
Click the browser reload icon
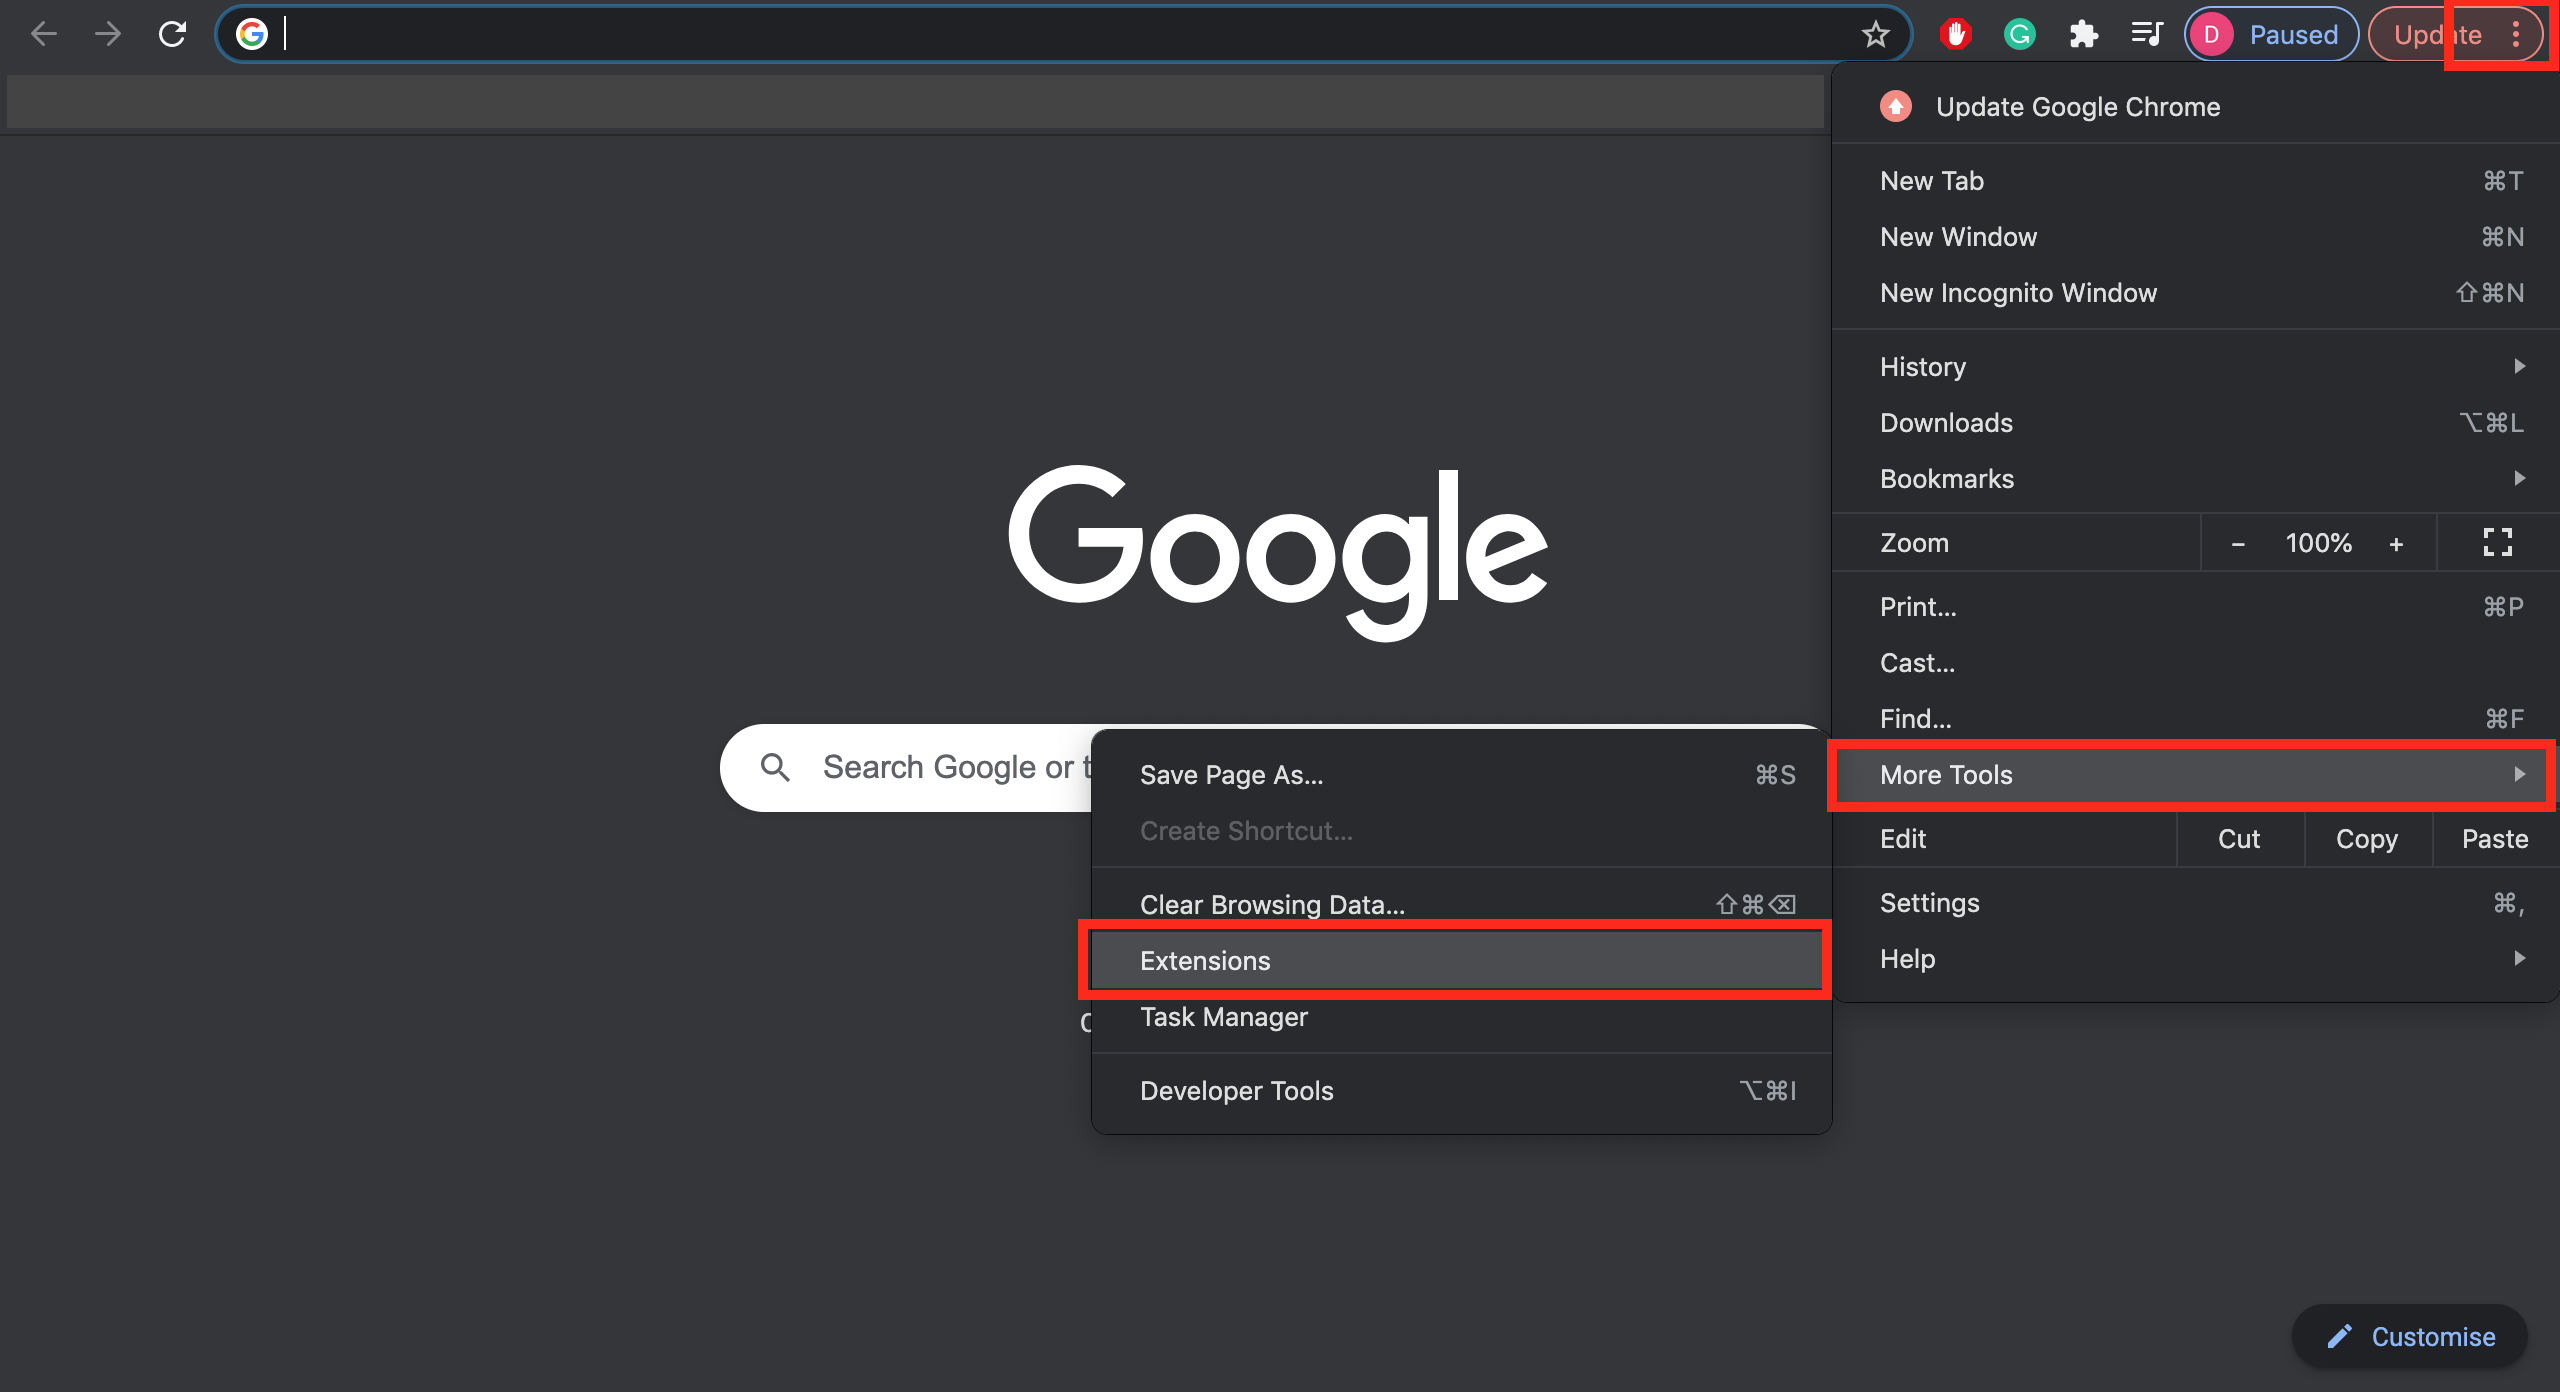point(173,34)
